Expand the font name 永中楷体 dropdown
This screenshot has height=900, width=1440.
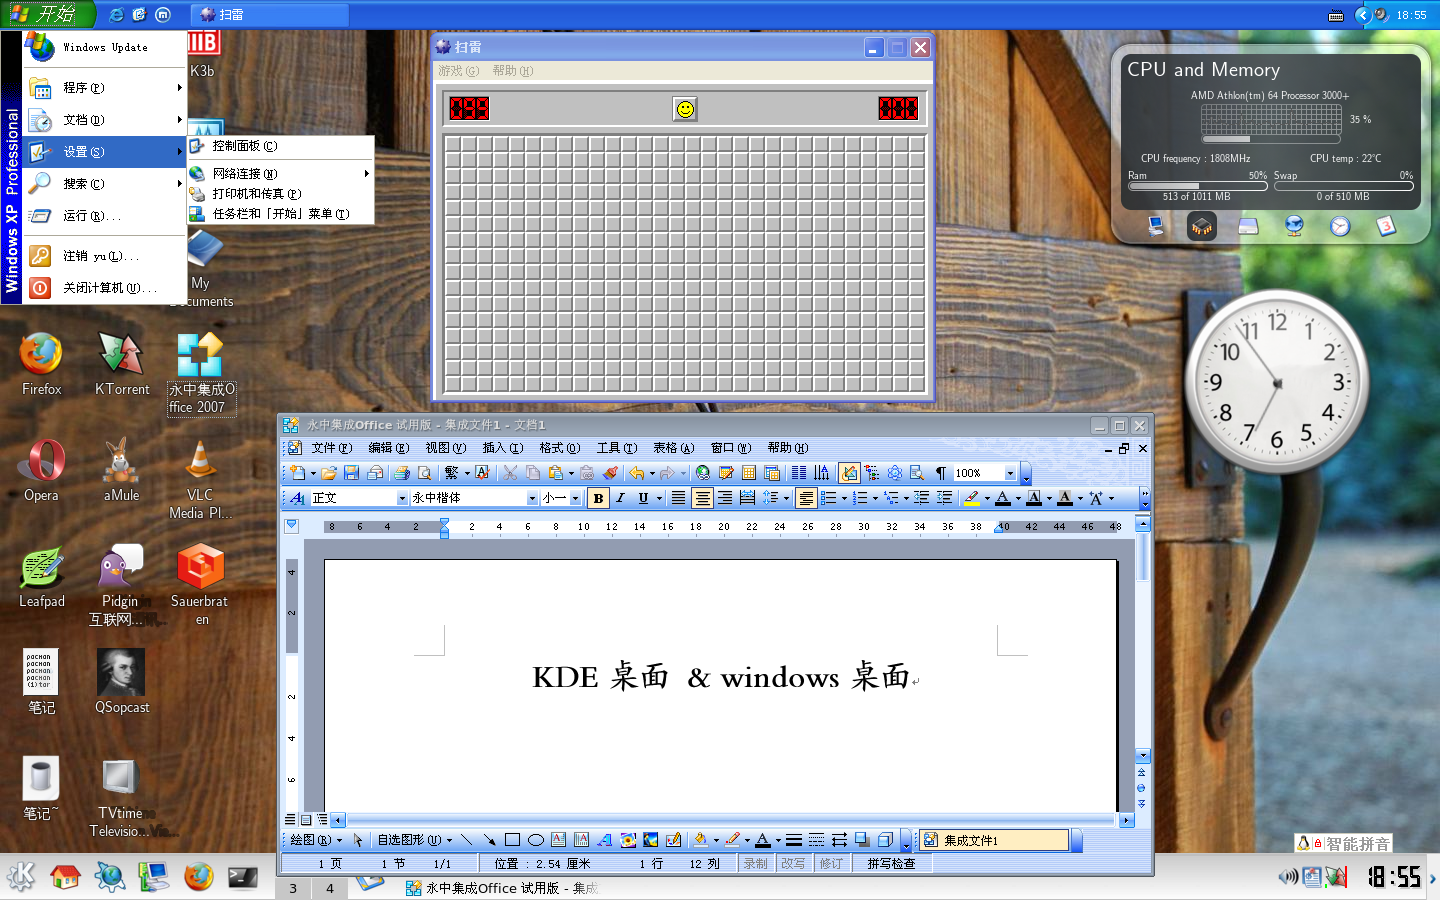pos(532,498)
